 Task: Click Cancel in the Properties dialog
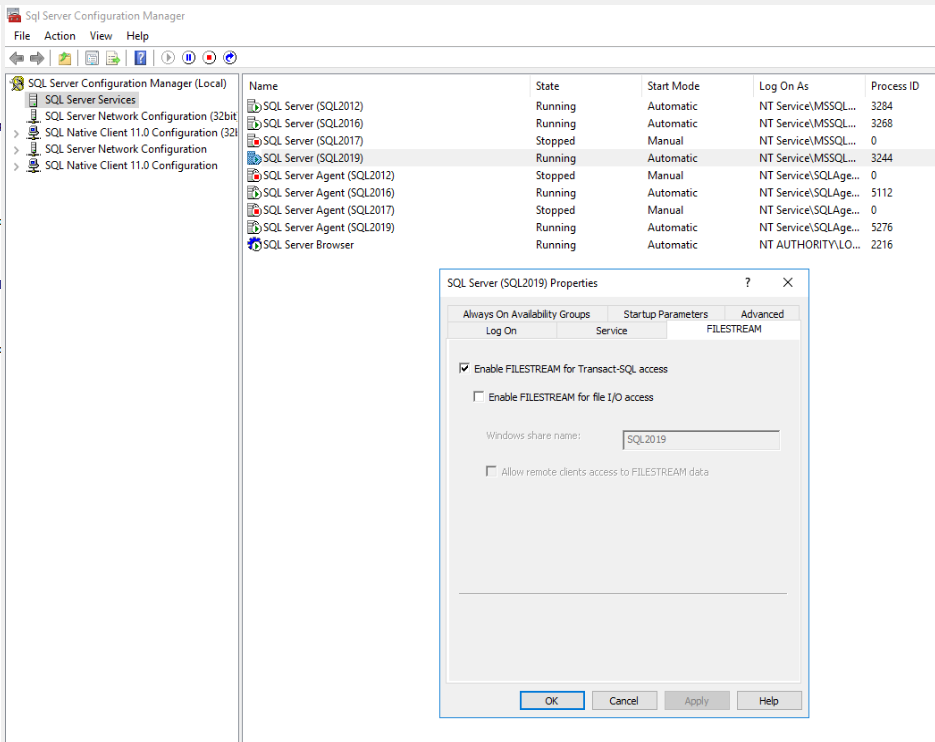pyautogui.click(x=623, y=701)
